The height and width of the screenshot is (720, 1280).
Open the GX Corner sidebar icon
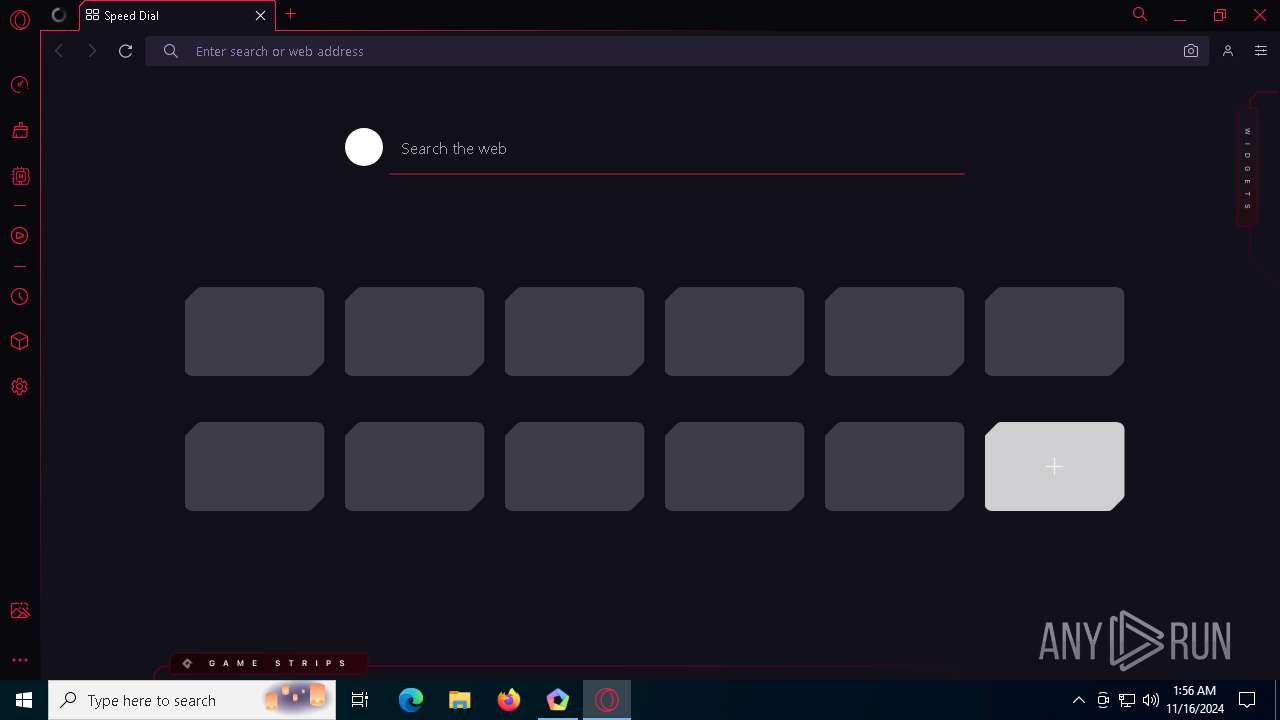(x=20, y=176)
